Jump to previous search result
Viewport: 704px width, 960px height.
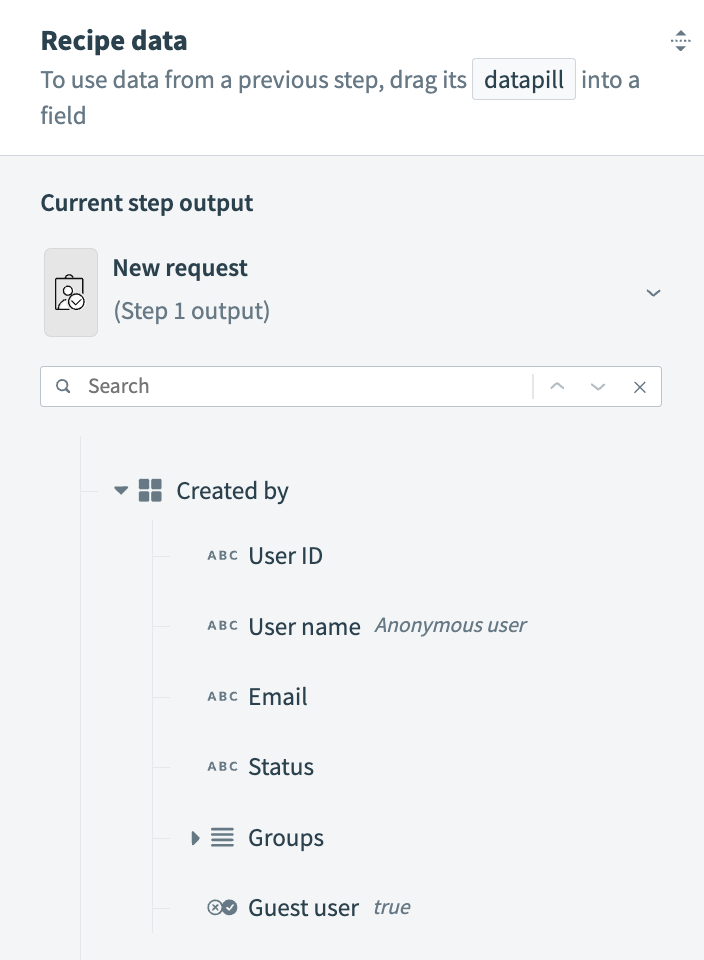tap(558, 387)
